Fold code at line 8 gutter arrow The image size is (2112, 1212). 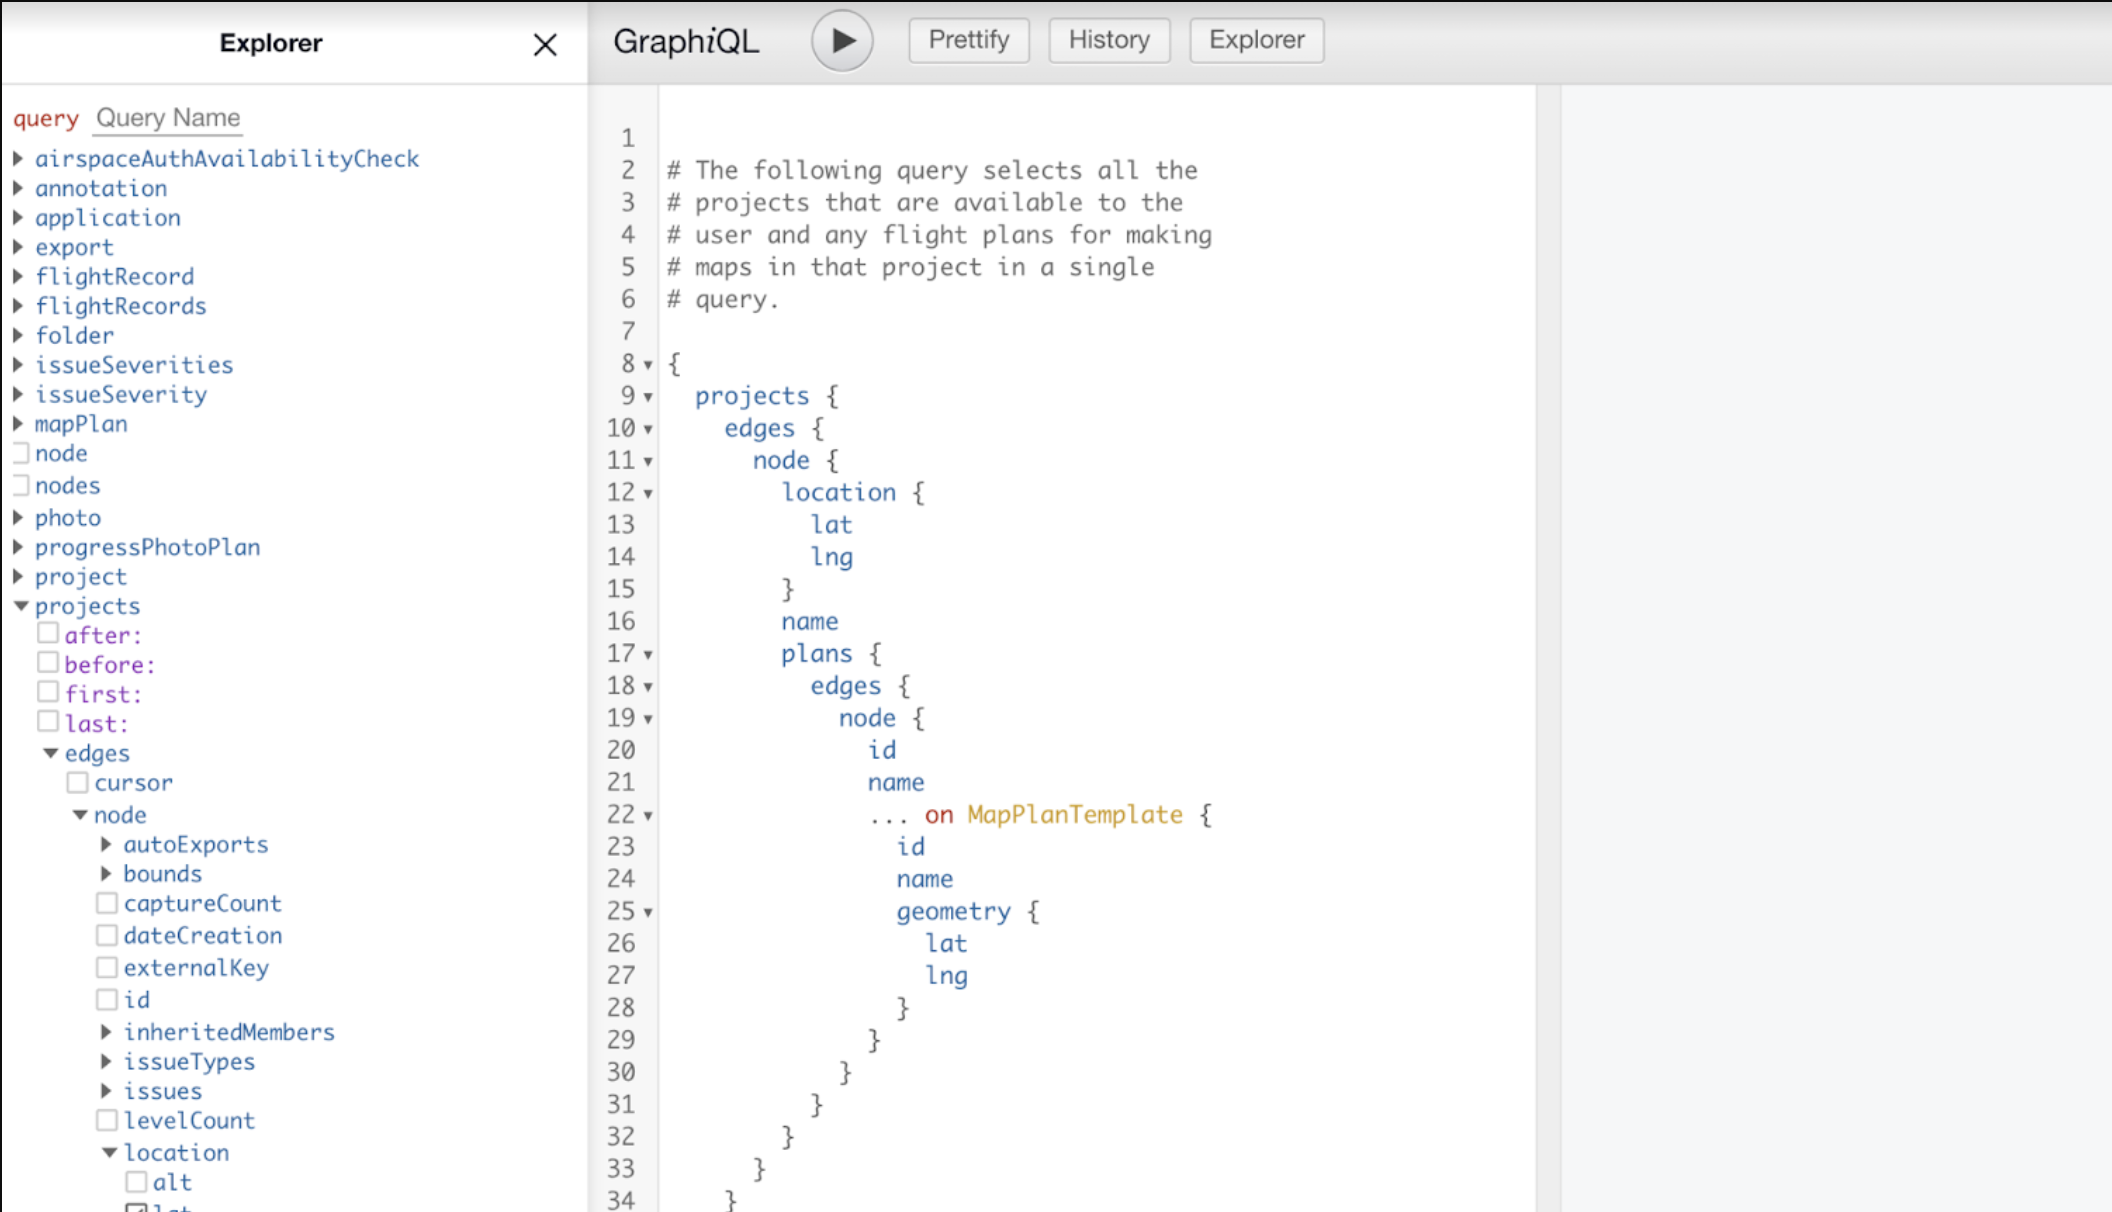click(648, 365)
